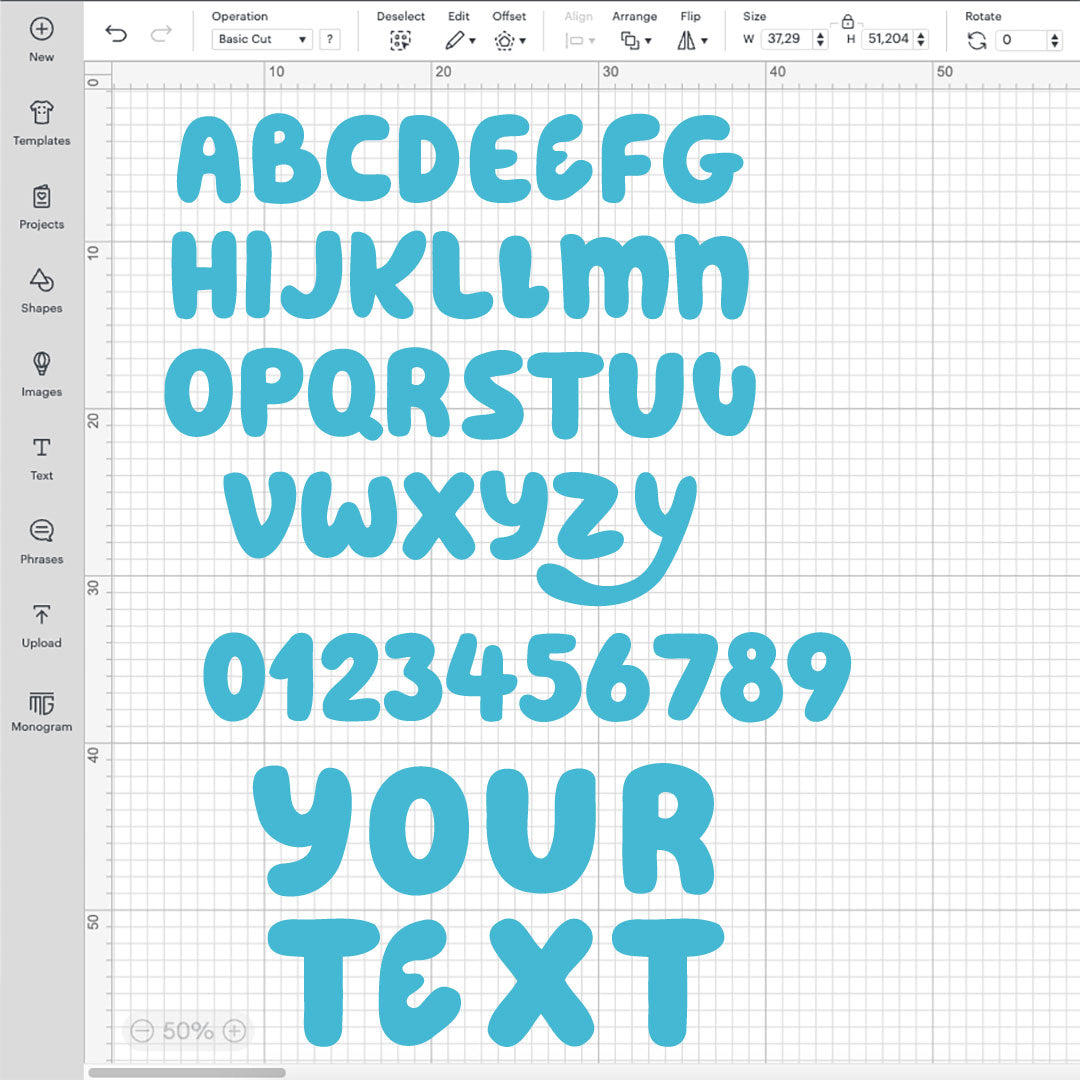Viewport: 1080px width, 1080px height.
Task: Create a new project with the New icon
Action: pos(41,30)
